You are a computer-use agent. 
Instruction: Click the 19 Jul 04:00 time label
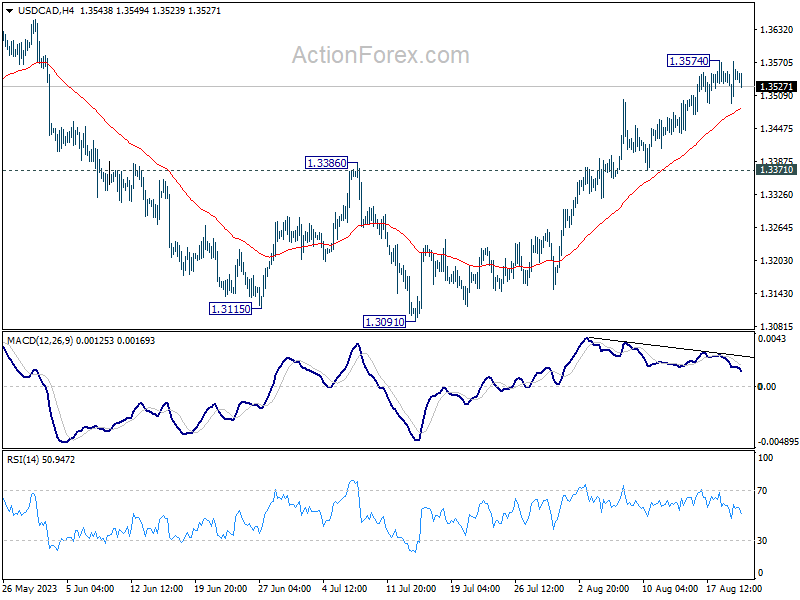[475, 589]
